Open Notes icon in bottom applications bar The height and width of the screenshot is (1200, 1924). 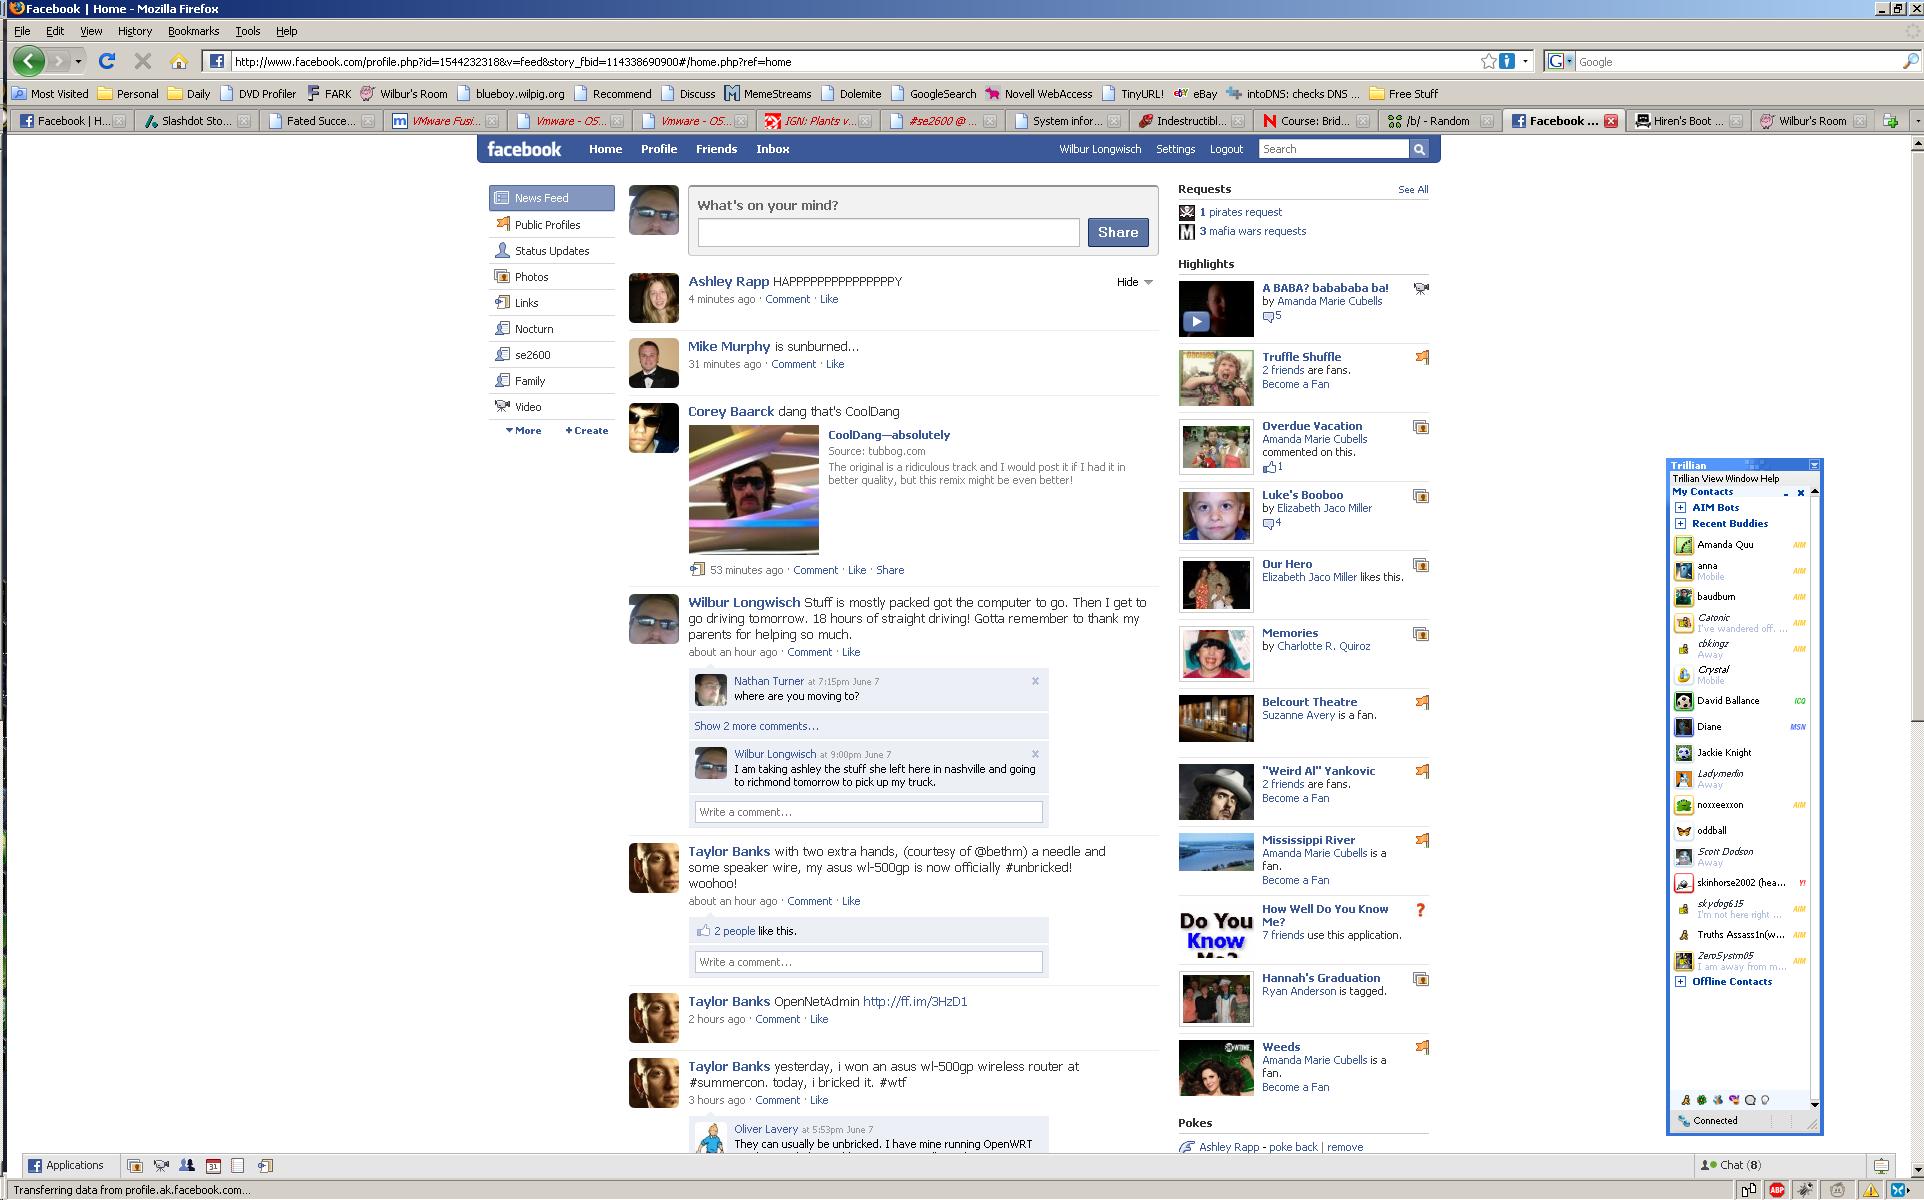pos(238,1166)
